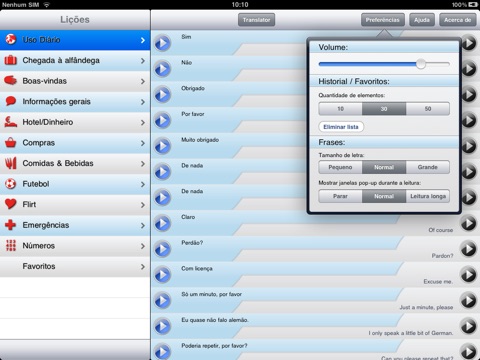Open Futebol lesson chevron
Image resolution: width=480 pixels, height=360 pixels.
(143, 184)
